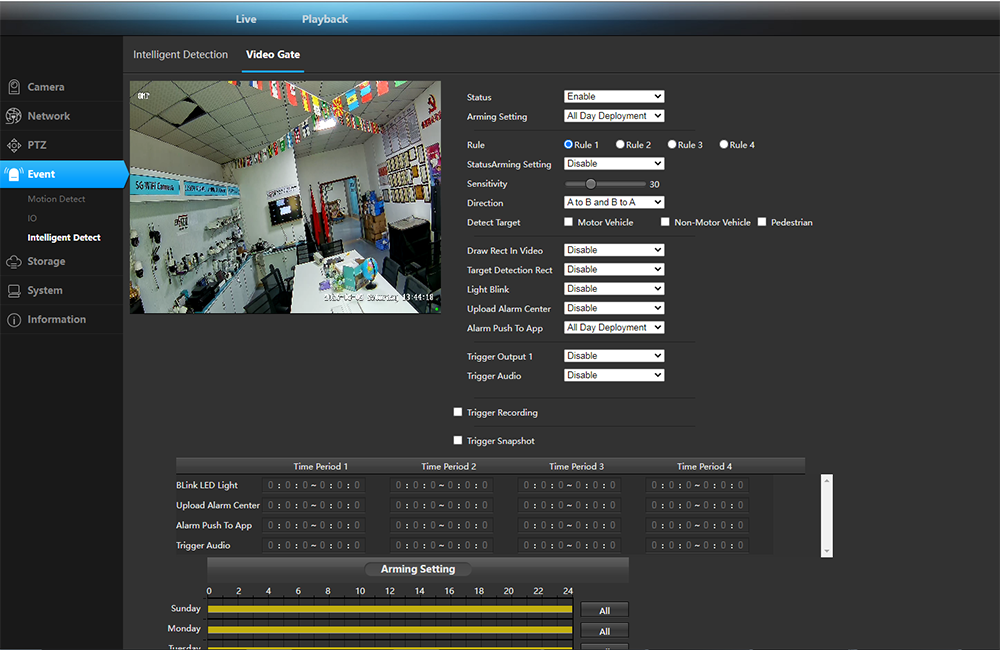1000x650 pixels.
Task: Open Storage via cloud icon
Action: [x=14, y=262]
